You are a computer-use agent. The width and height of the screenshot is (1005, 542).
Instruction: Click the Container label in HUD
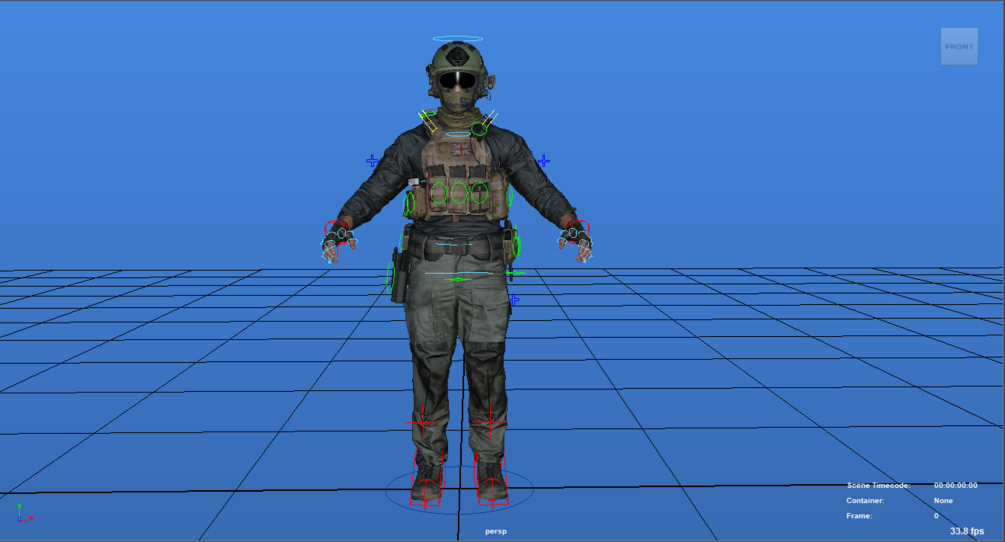coord(865,500)
